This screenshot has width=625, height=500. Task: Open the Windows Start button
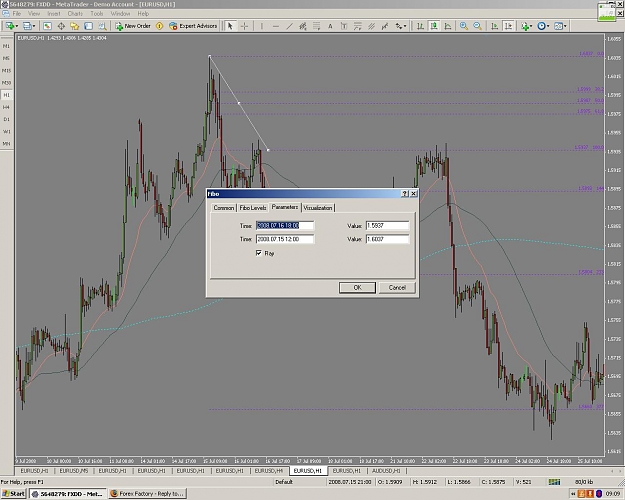(13, 494)
